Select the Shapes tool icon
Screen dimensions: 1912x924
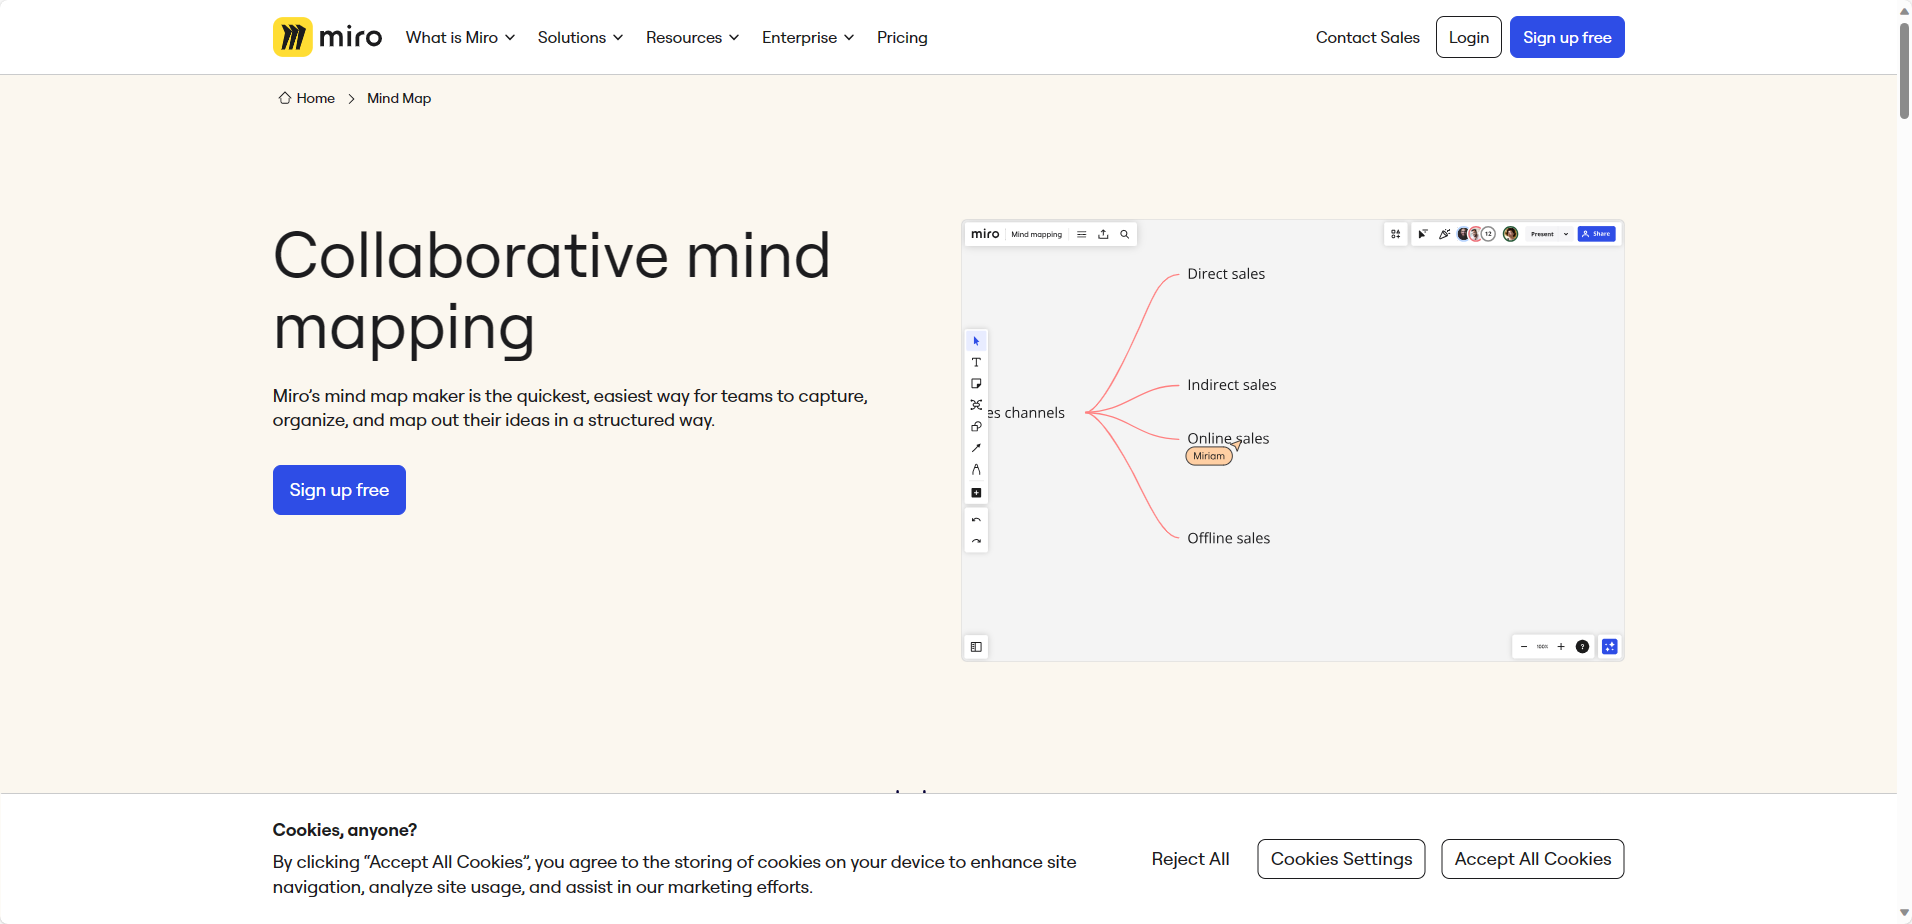976,427
